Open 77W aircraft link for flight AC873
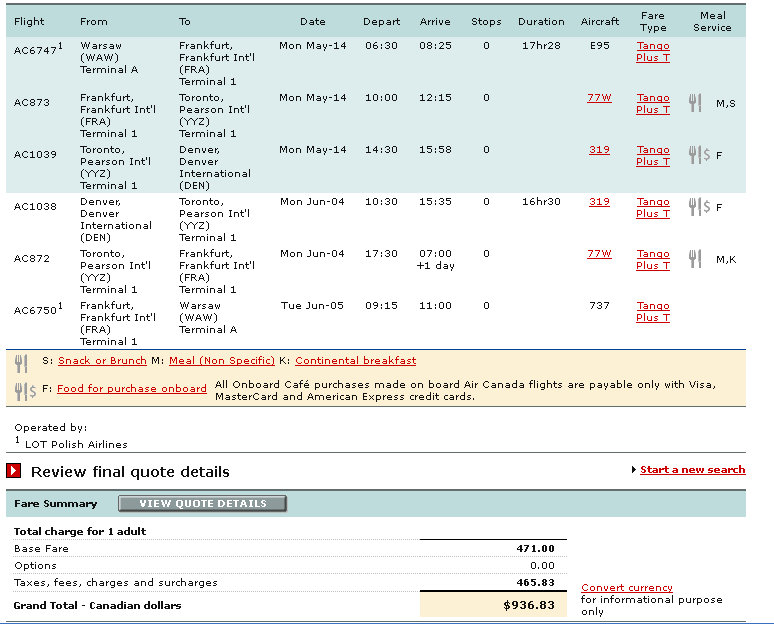Screen dimensions: 774x624 pyautogui.click(x=599, y=97)
